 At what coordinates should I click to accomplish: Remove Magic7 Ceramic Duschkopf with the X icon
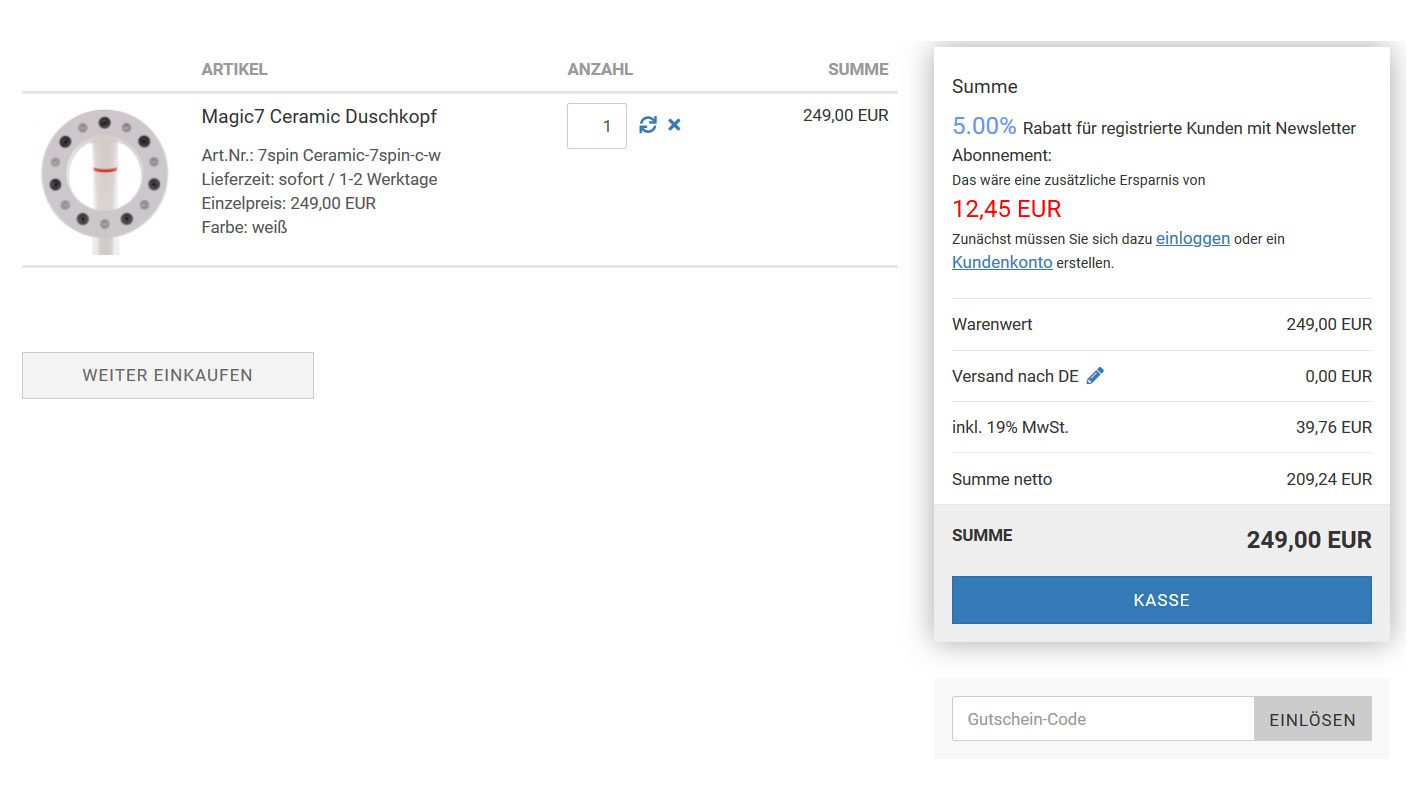(674, 125)
